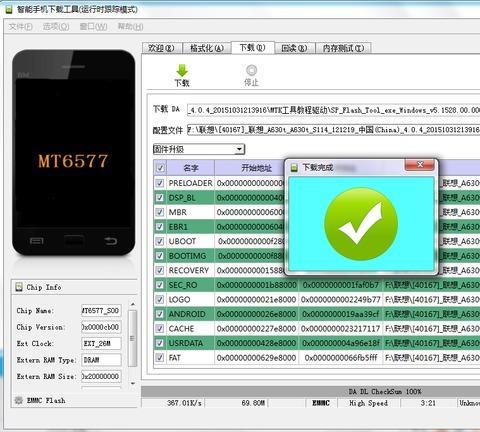The height and width of the screenshot is (432, 480).
Task: Click the Chip Info panel icon
Action: 19,287
